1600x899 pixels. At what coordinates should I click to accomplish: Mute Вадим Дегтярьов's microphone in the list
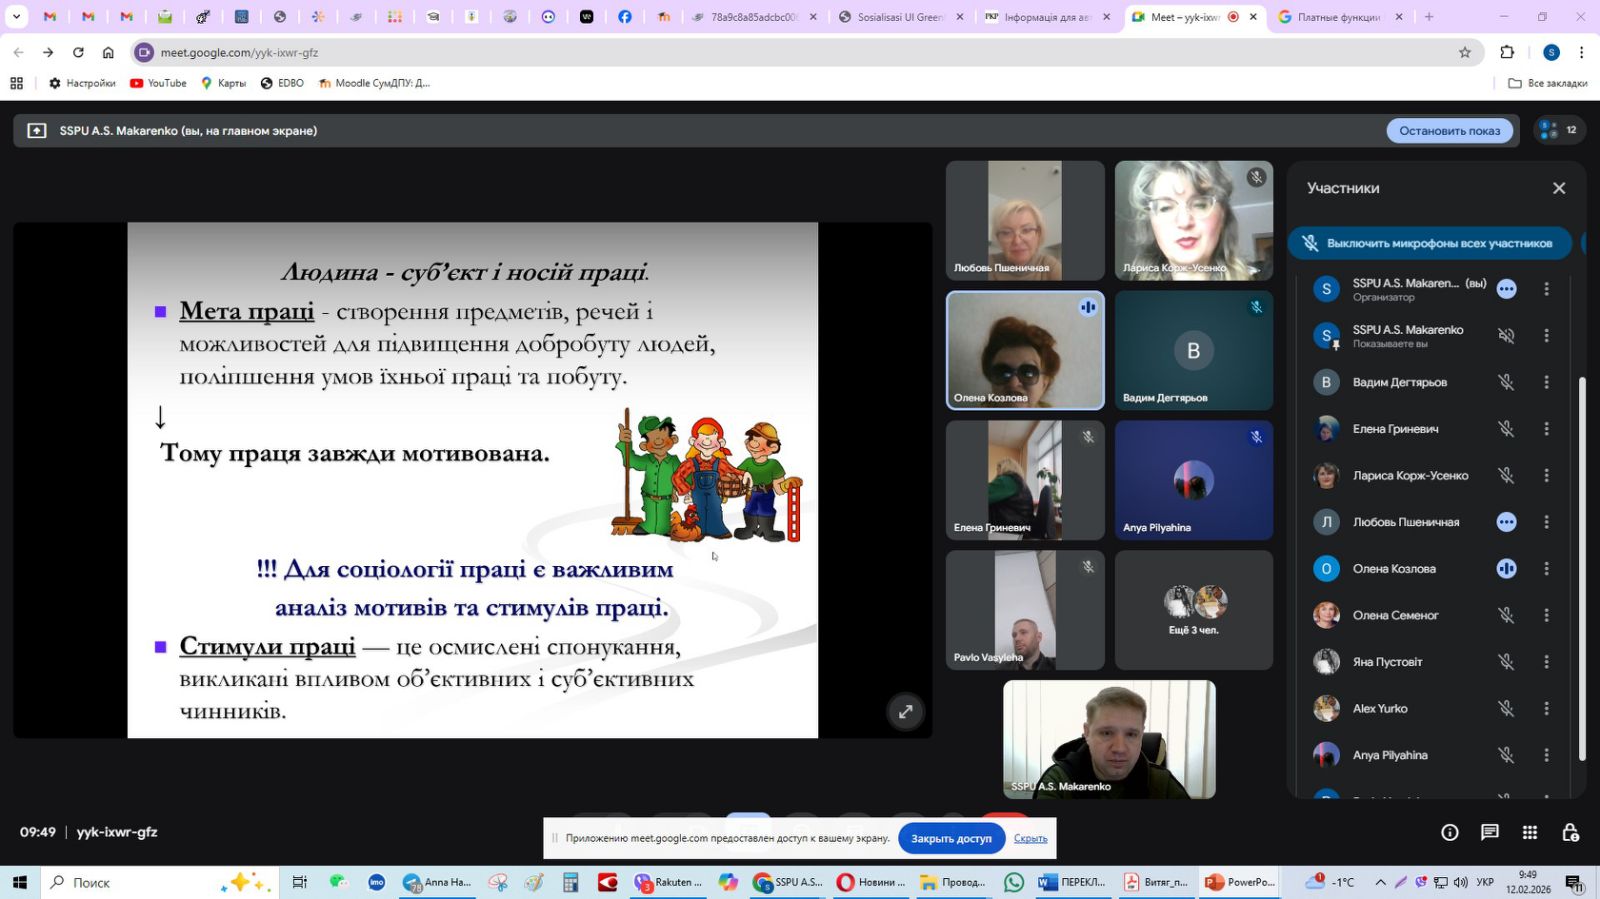[x=1506, y=382]
